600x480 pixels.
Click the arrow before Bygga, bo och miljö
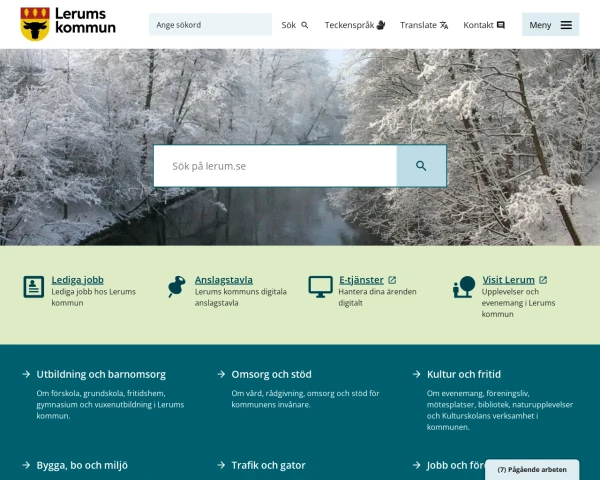(x=26, y=465)
